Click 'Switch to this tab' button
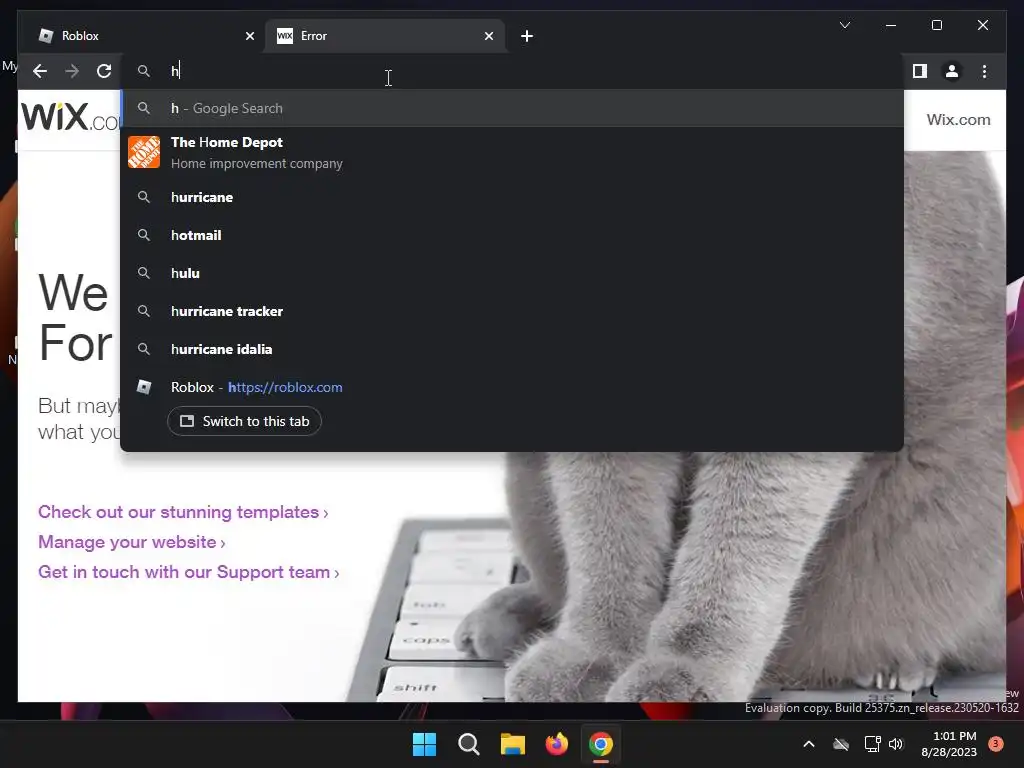Viewport: 1024px width, 768px height. point(244,421)
